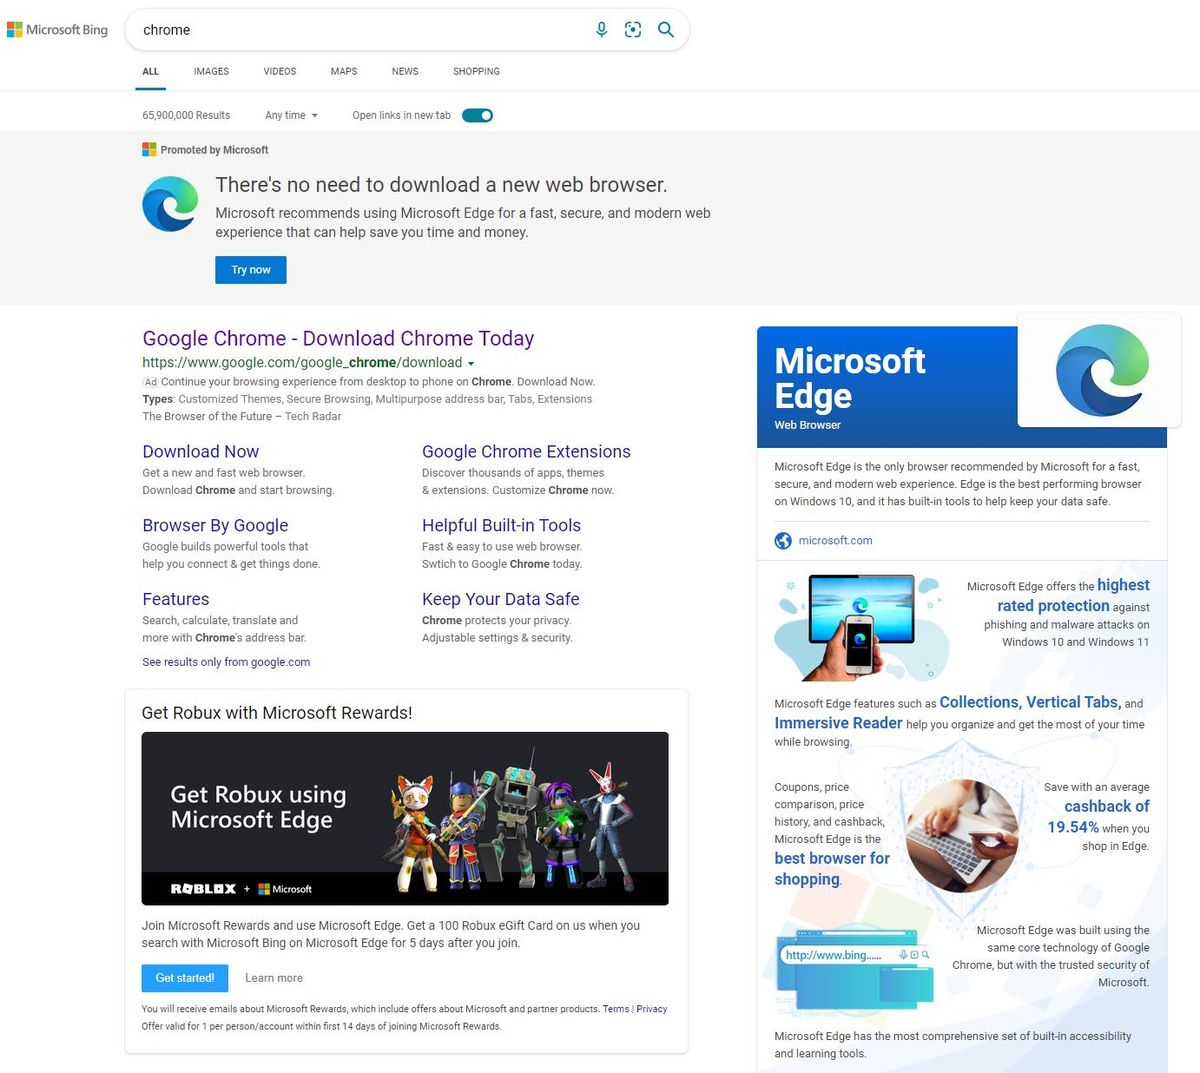Expand the chevron beside the Chrome ad URL
Image resolution: width=1200 pixels, height=1073 pixels.
(470, 363)
